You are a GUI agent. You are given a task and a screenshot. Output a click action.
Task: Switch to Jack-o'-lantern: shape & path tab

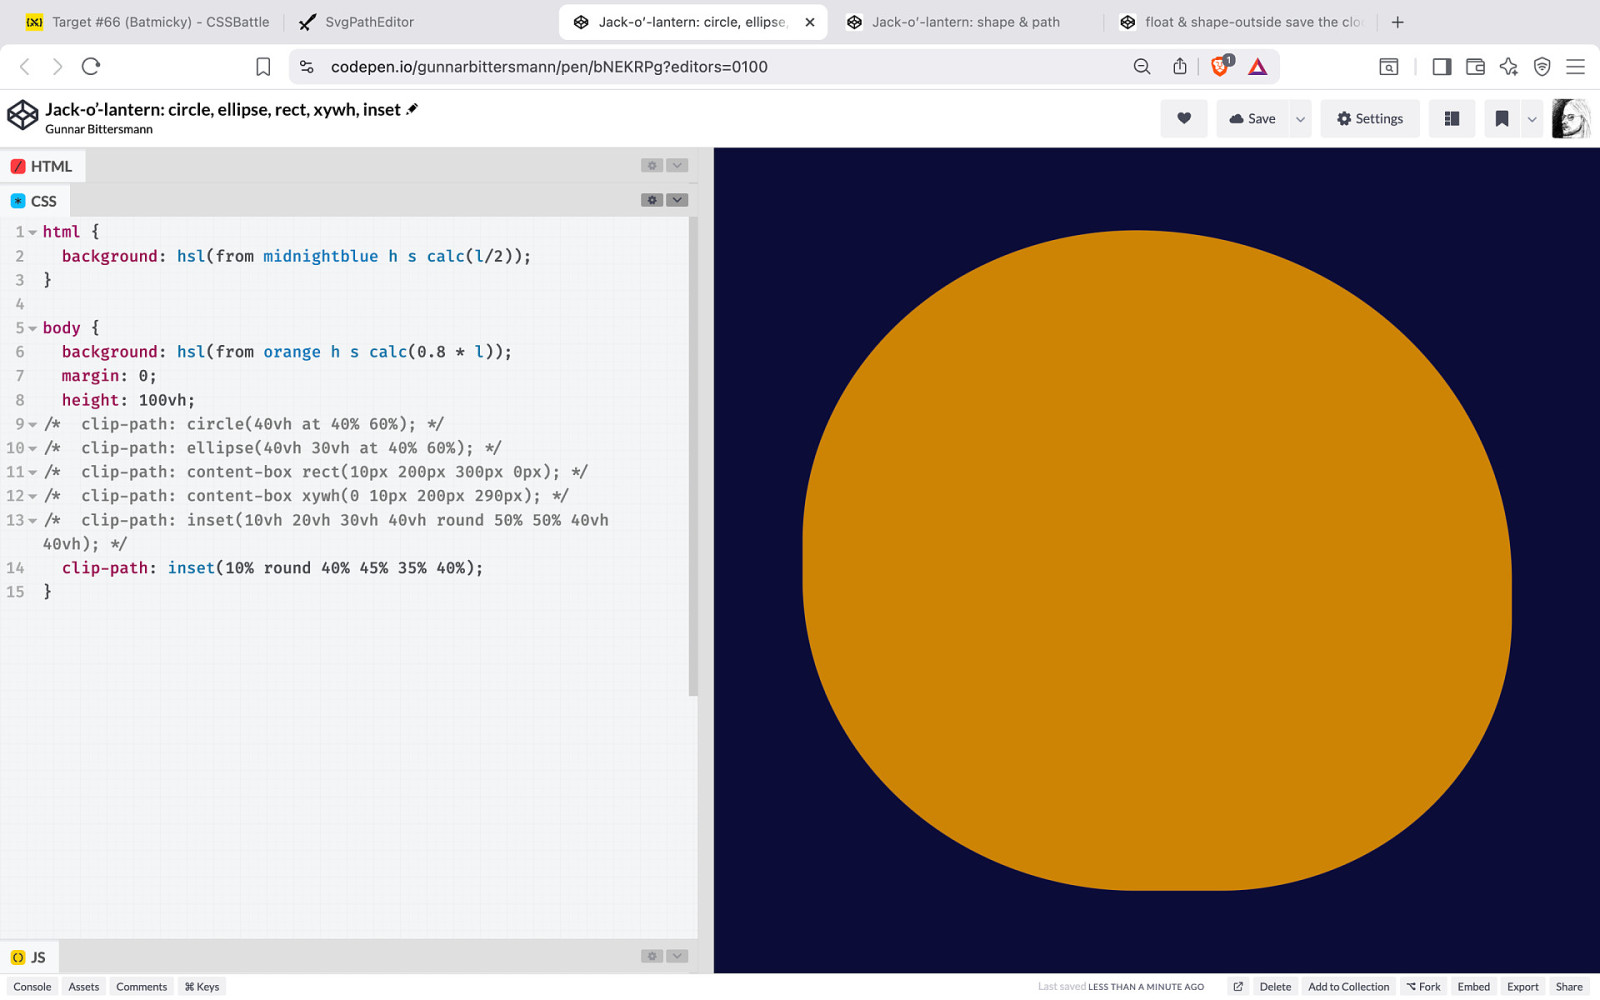(965, 22)
